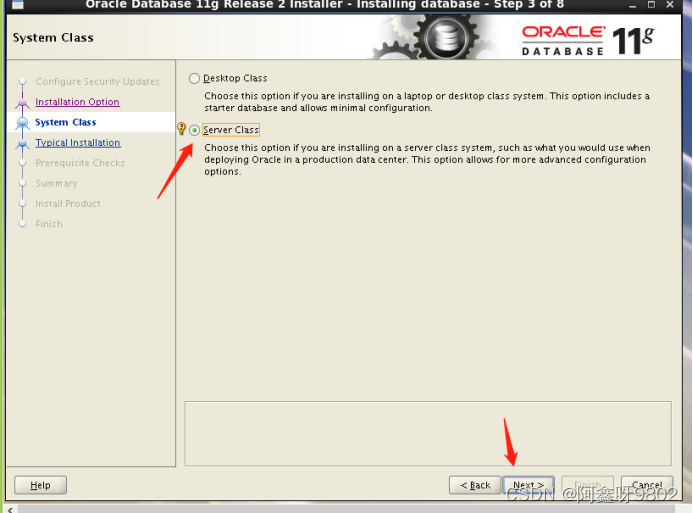
Task: Click the Server Class description text
Action: pyautogui.click(x=427, y=160)
